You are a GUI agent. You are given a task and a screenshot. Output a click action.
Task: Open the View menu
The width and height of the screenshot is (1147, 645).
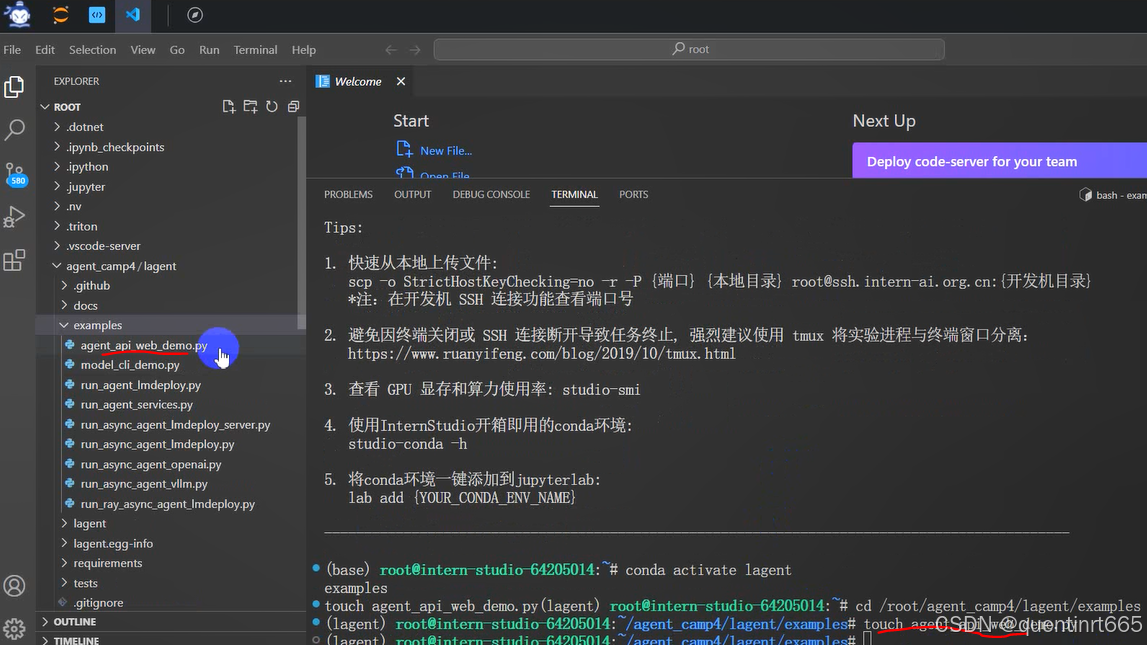click(x=143, y=50)
